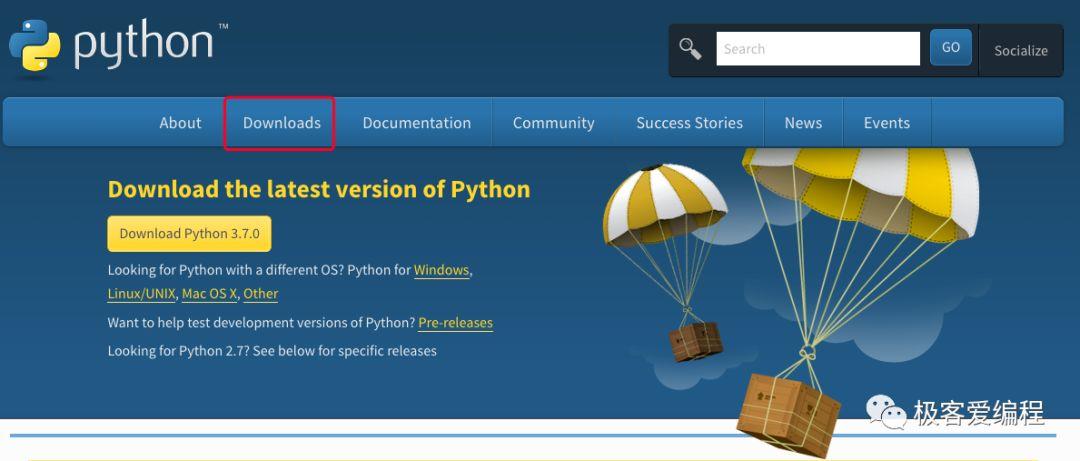The image size is (1080, 461).
Task: Follow the Linux/UNIX download link
Action: pyautogui.click(x=142, y=294)
